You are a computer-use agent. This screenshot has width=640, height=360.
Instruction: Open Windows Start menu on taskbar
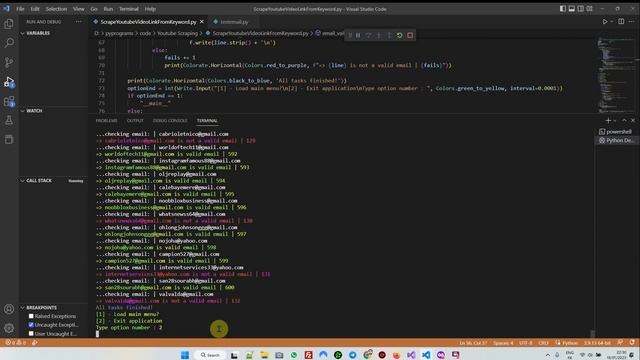[x=185, y=355]
